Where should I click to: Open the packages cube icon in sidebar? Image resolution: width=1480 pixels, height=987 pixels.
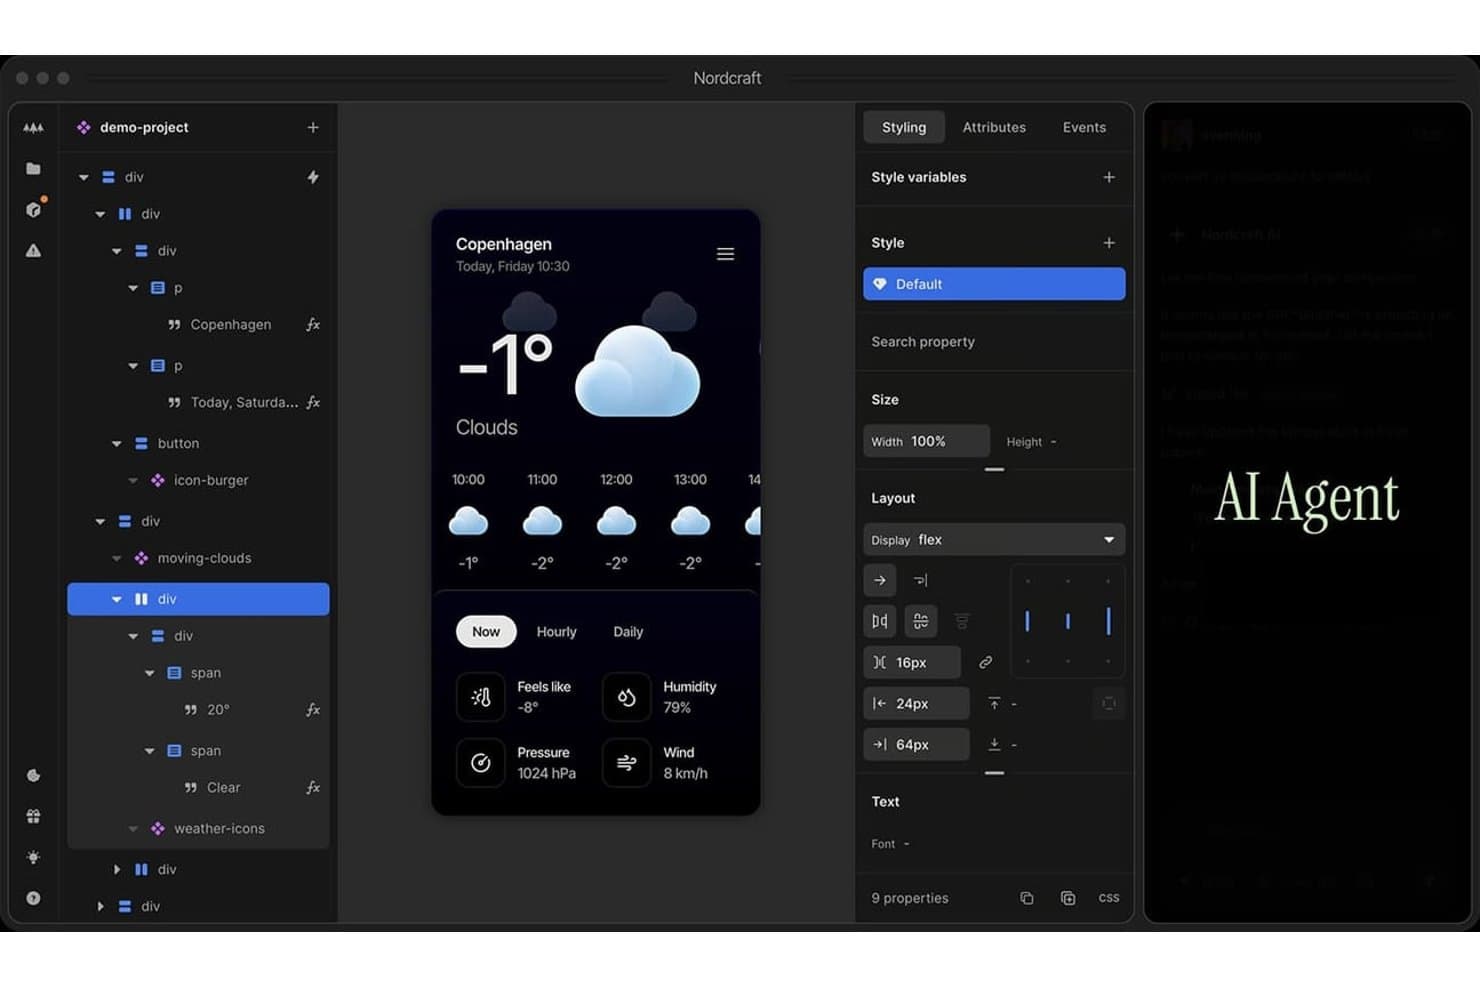(x=33, y=209)
